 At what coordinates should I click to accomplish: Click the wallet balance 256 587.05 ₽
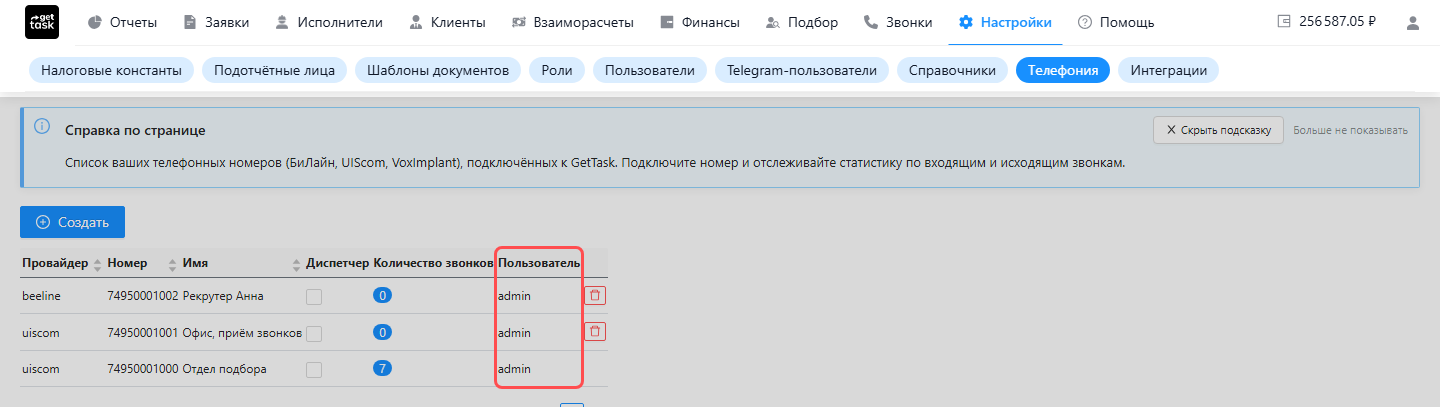[x=1326, y=22]
